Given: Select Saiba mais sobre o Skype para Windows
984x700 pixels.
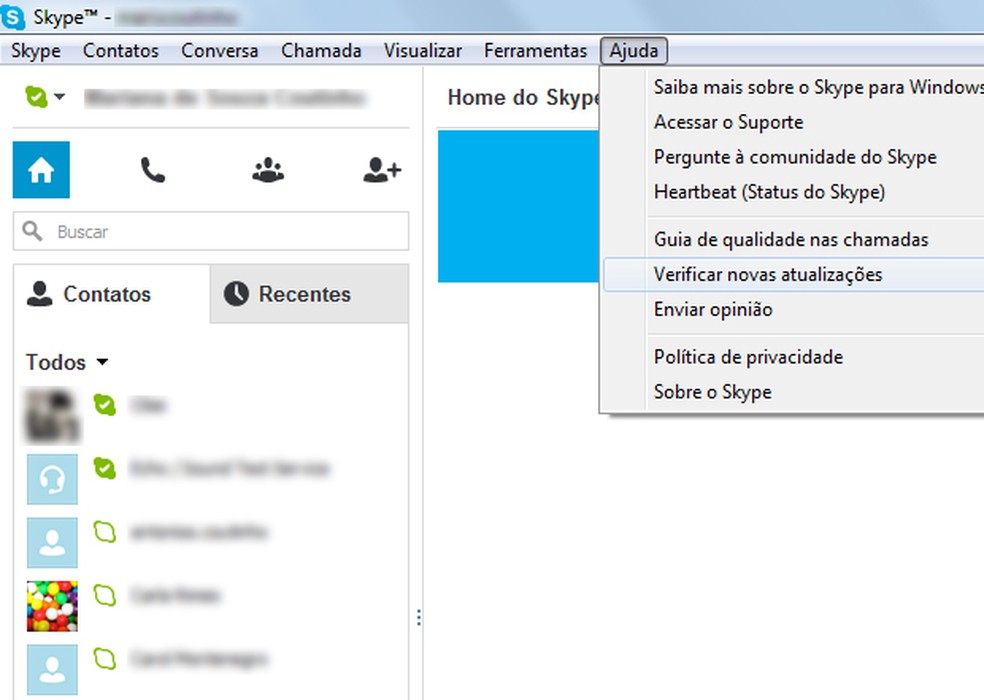Looking at the screenshot, I should pyautogui.click(x=794, y=87).
